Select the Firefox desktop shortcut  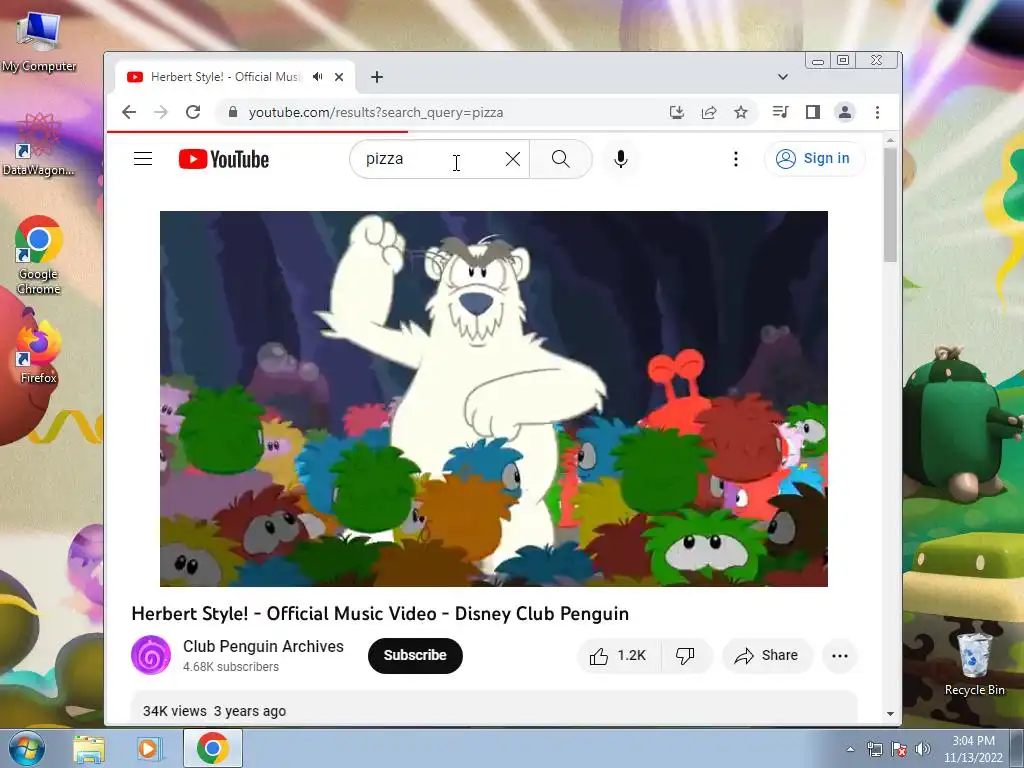[x=39, y=347]
